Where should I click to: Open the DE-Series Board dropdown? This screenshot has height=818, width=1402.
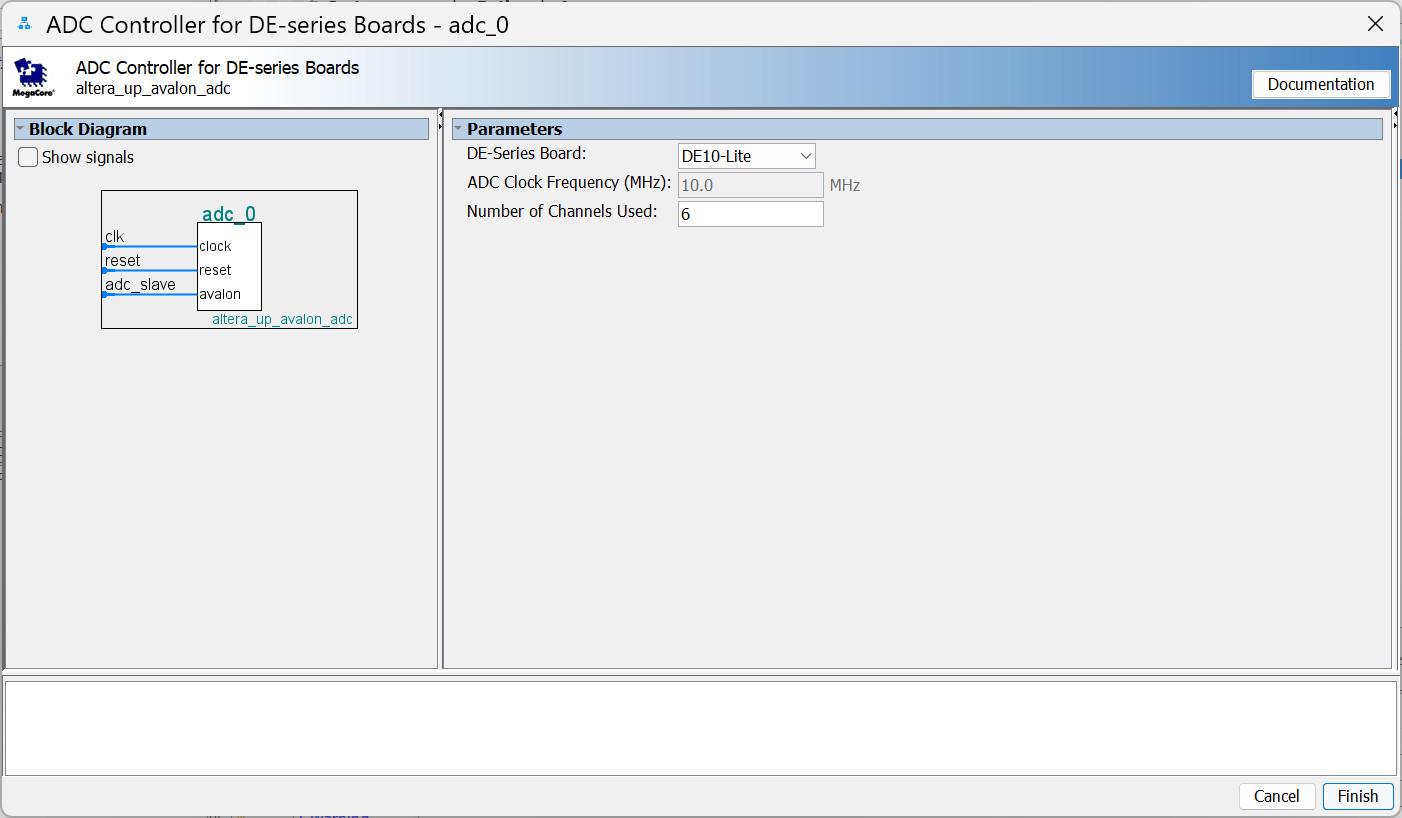point(746,156)
